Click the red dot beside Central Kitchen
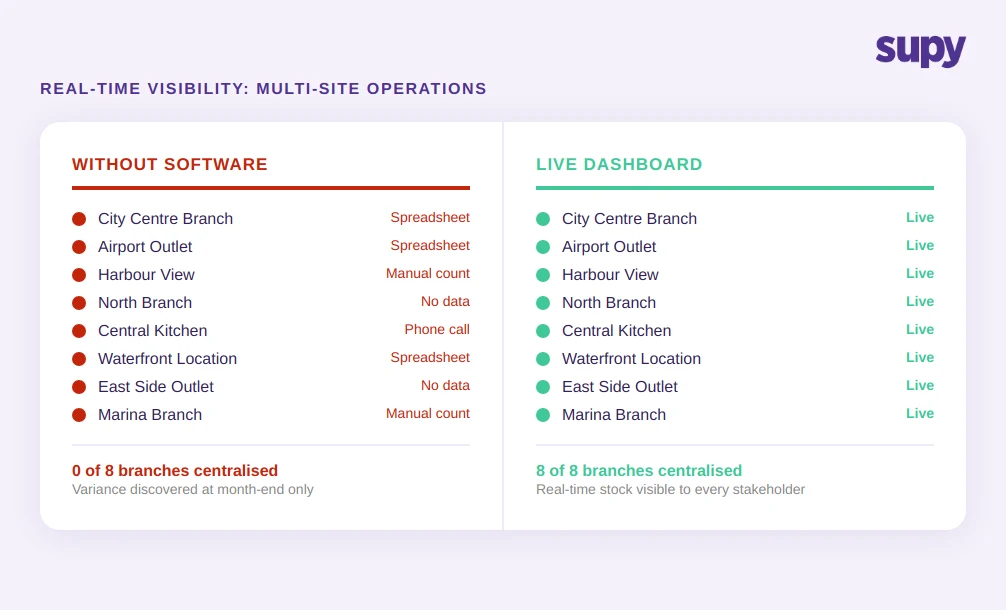The image size is (1006, 610). [x=79, y=331]
